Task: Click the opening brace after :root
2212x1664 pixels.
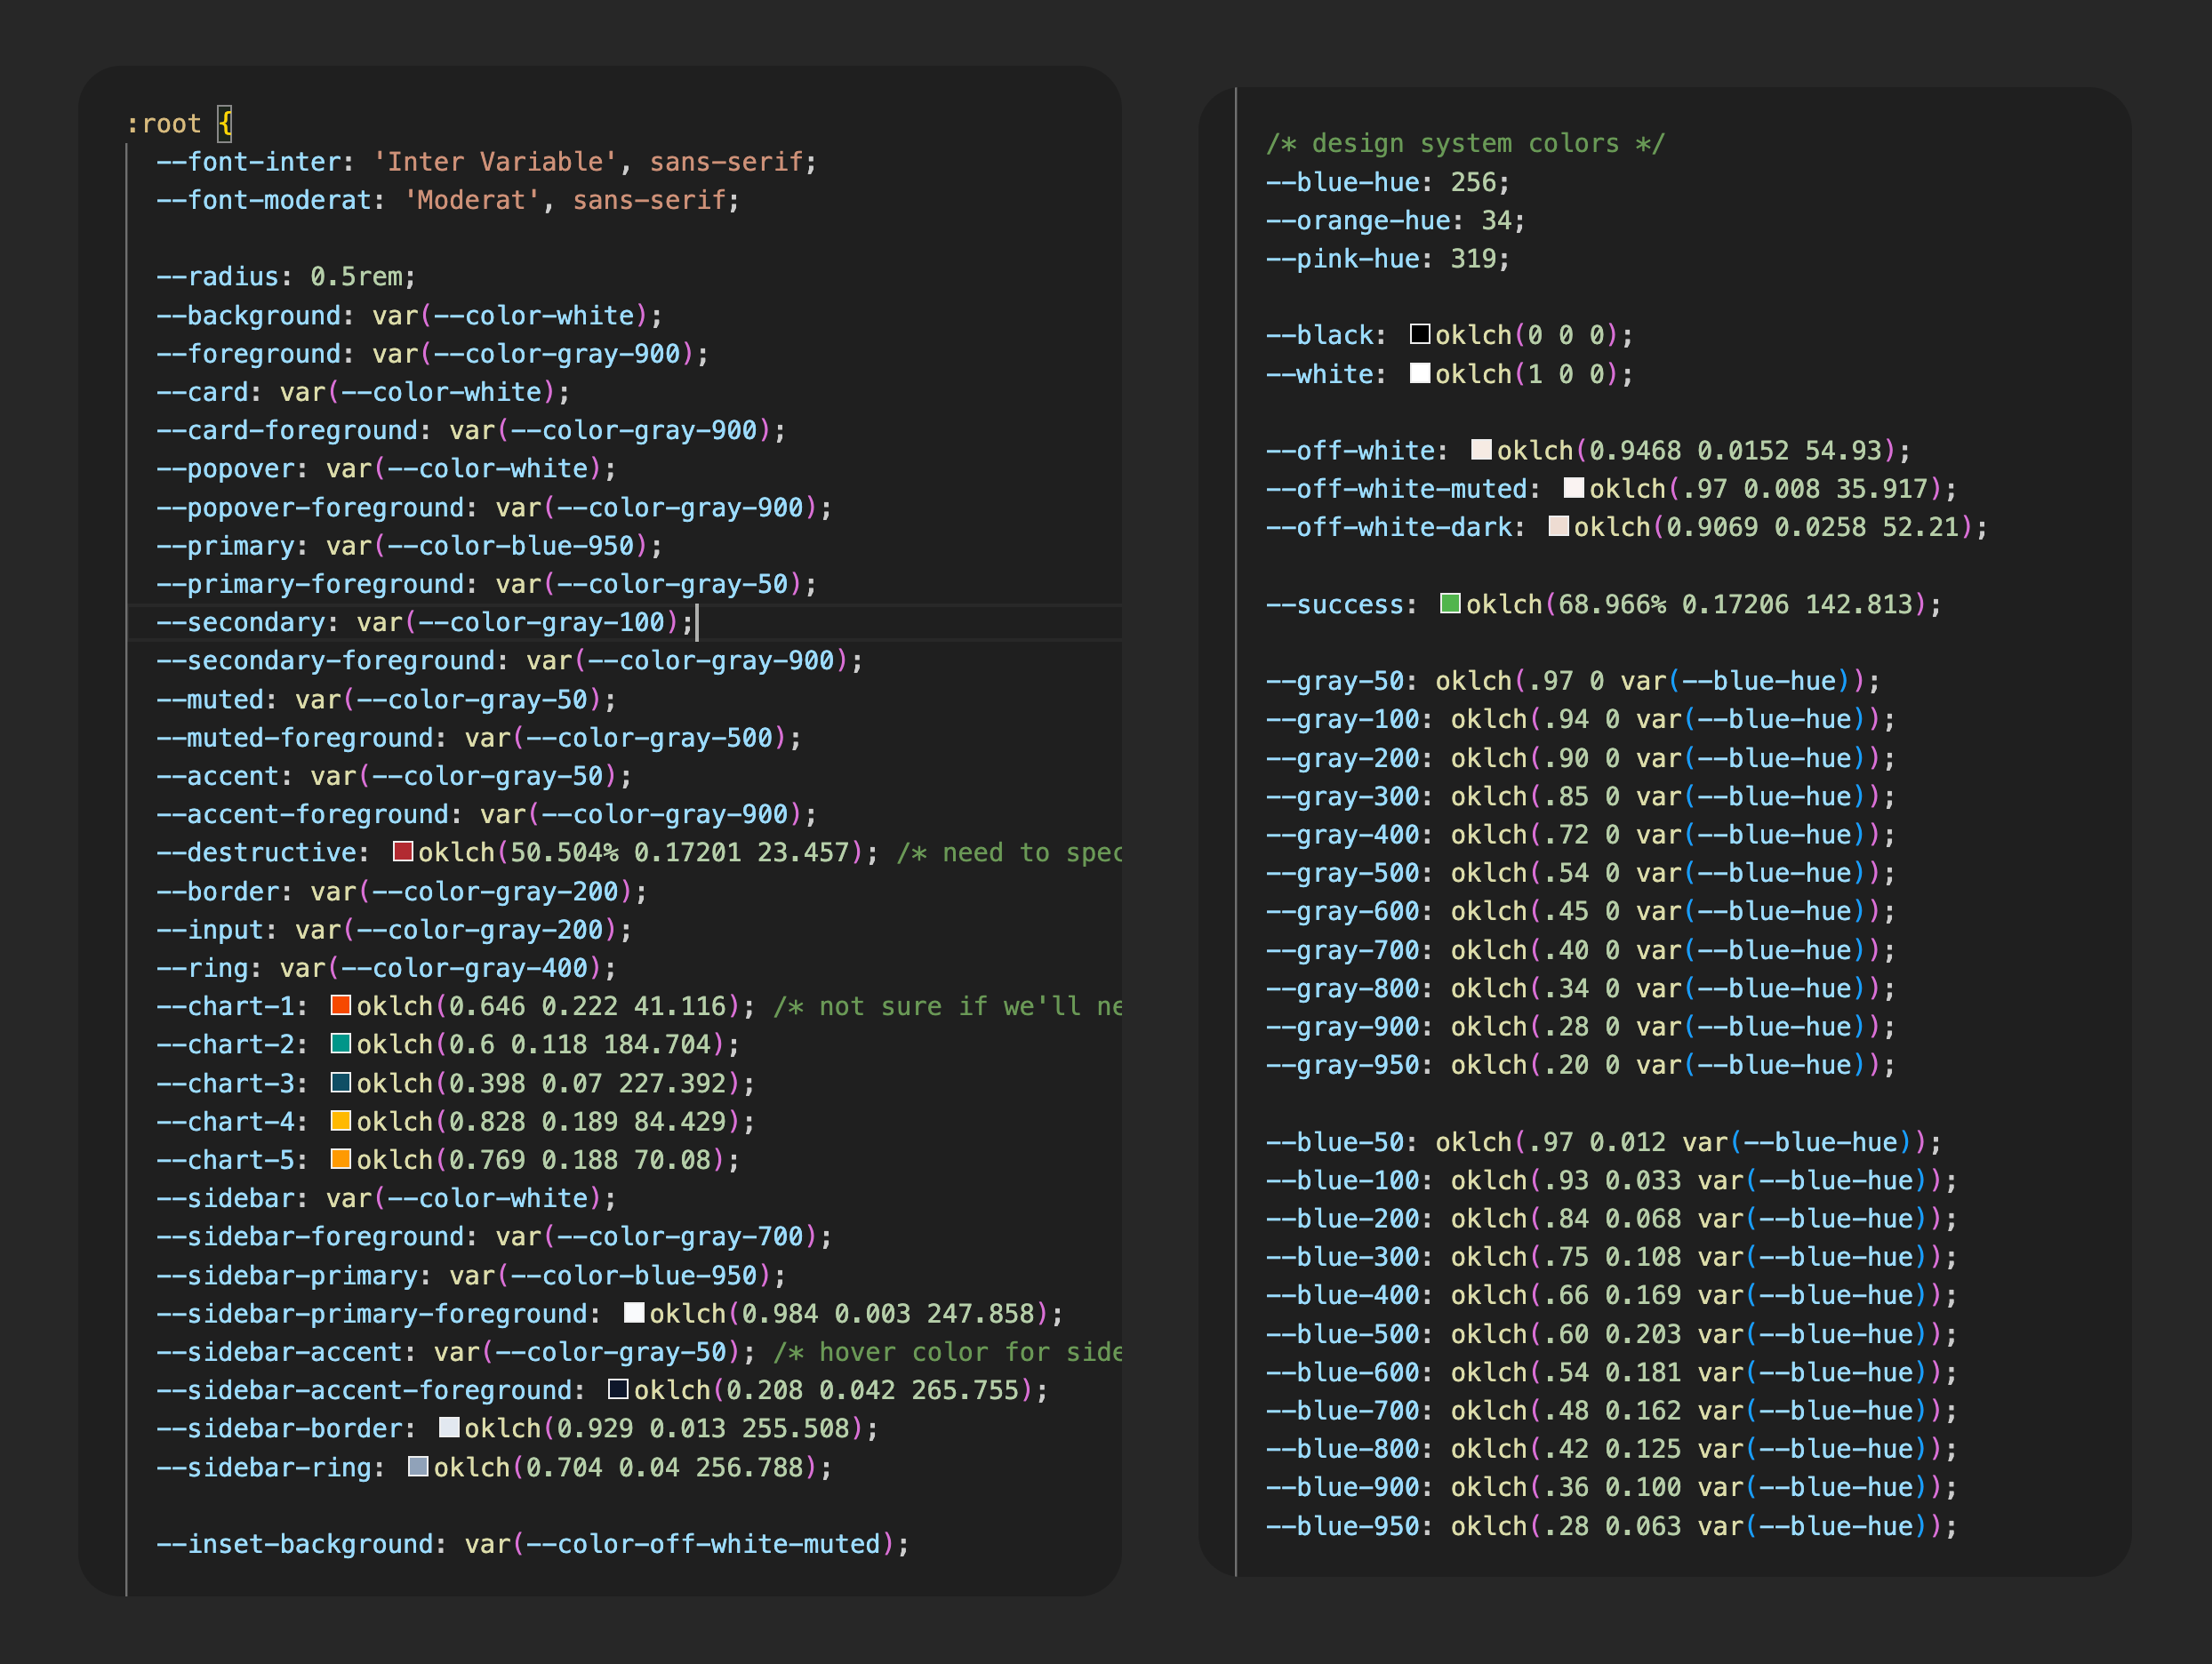Action: click(x=226, y=124)
